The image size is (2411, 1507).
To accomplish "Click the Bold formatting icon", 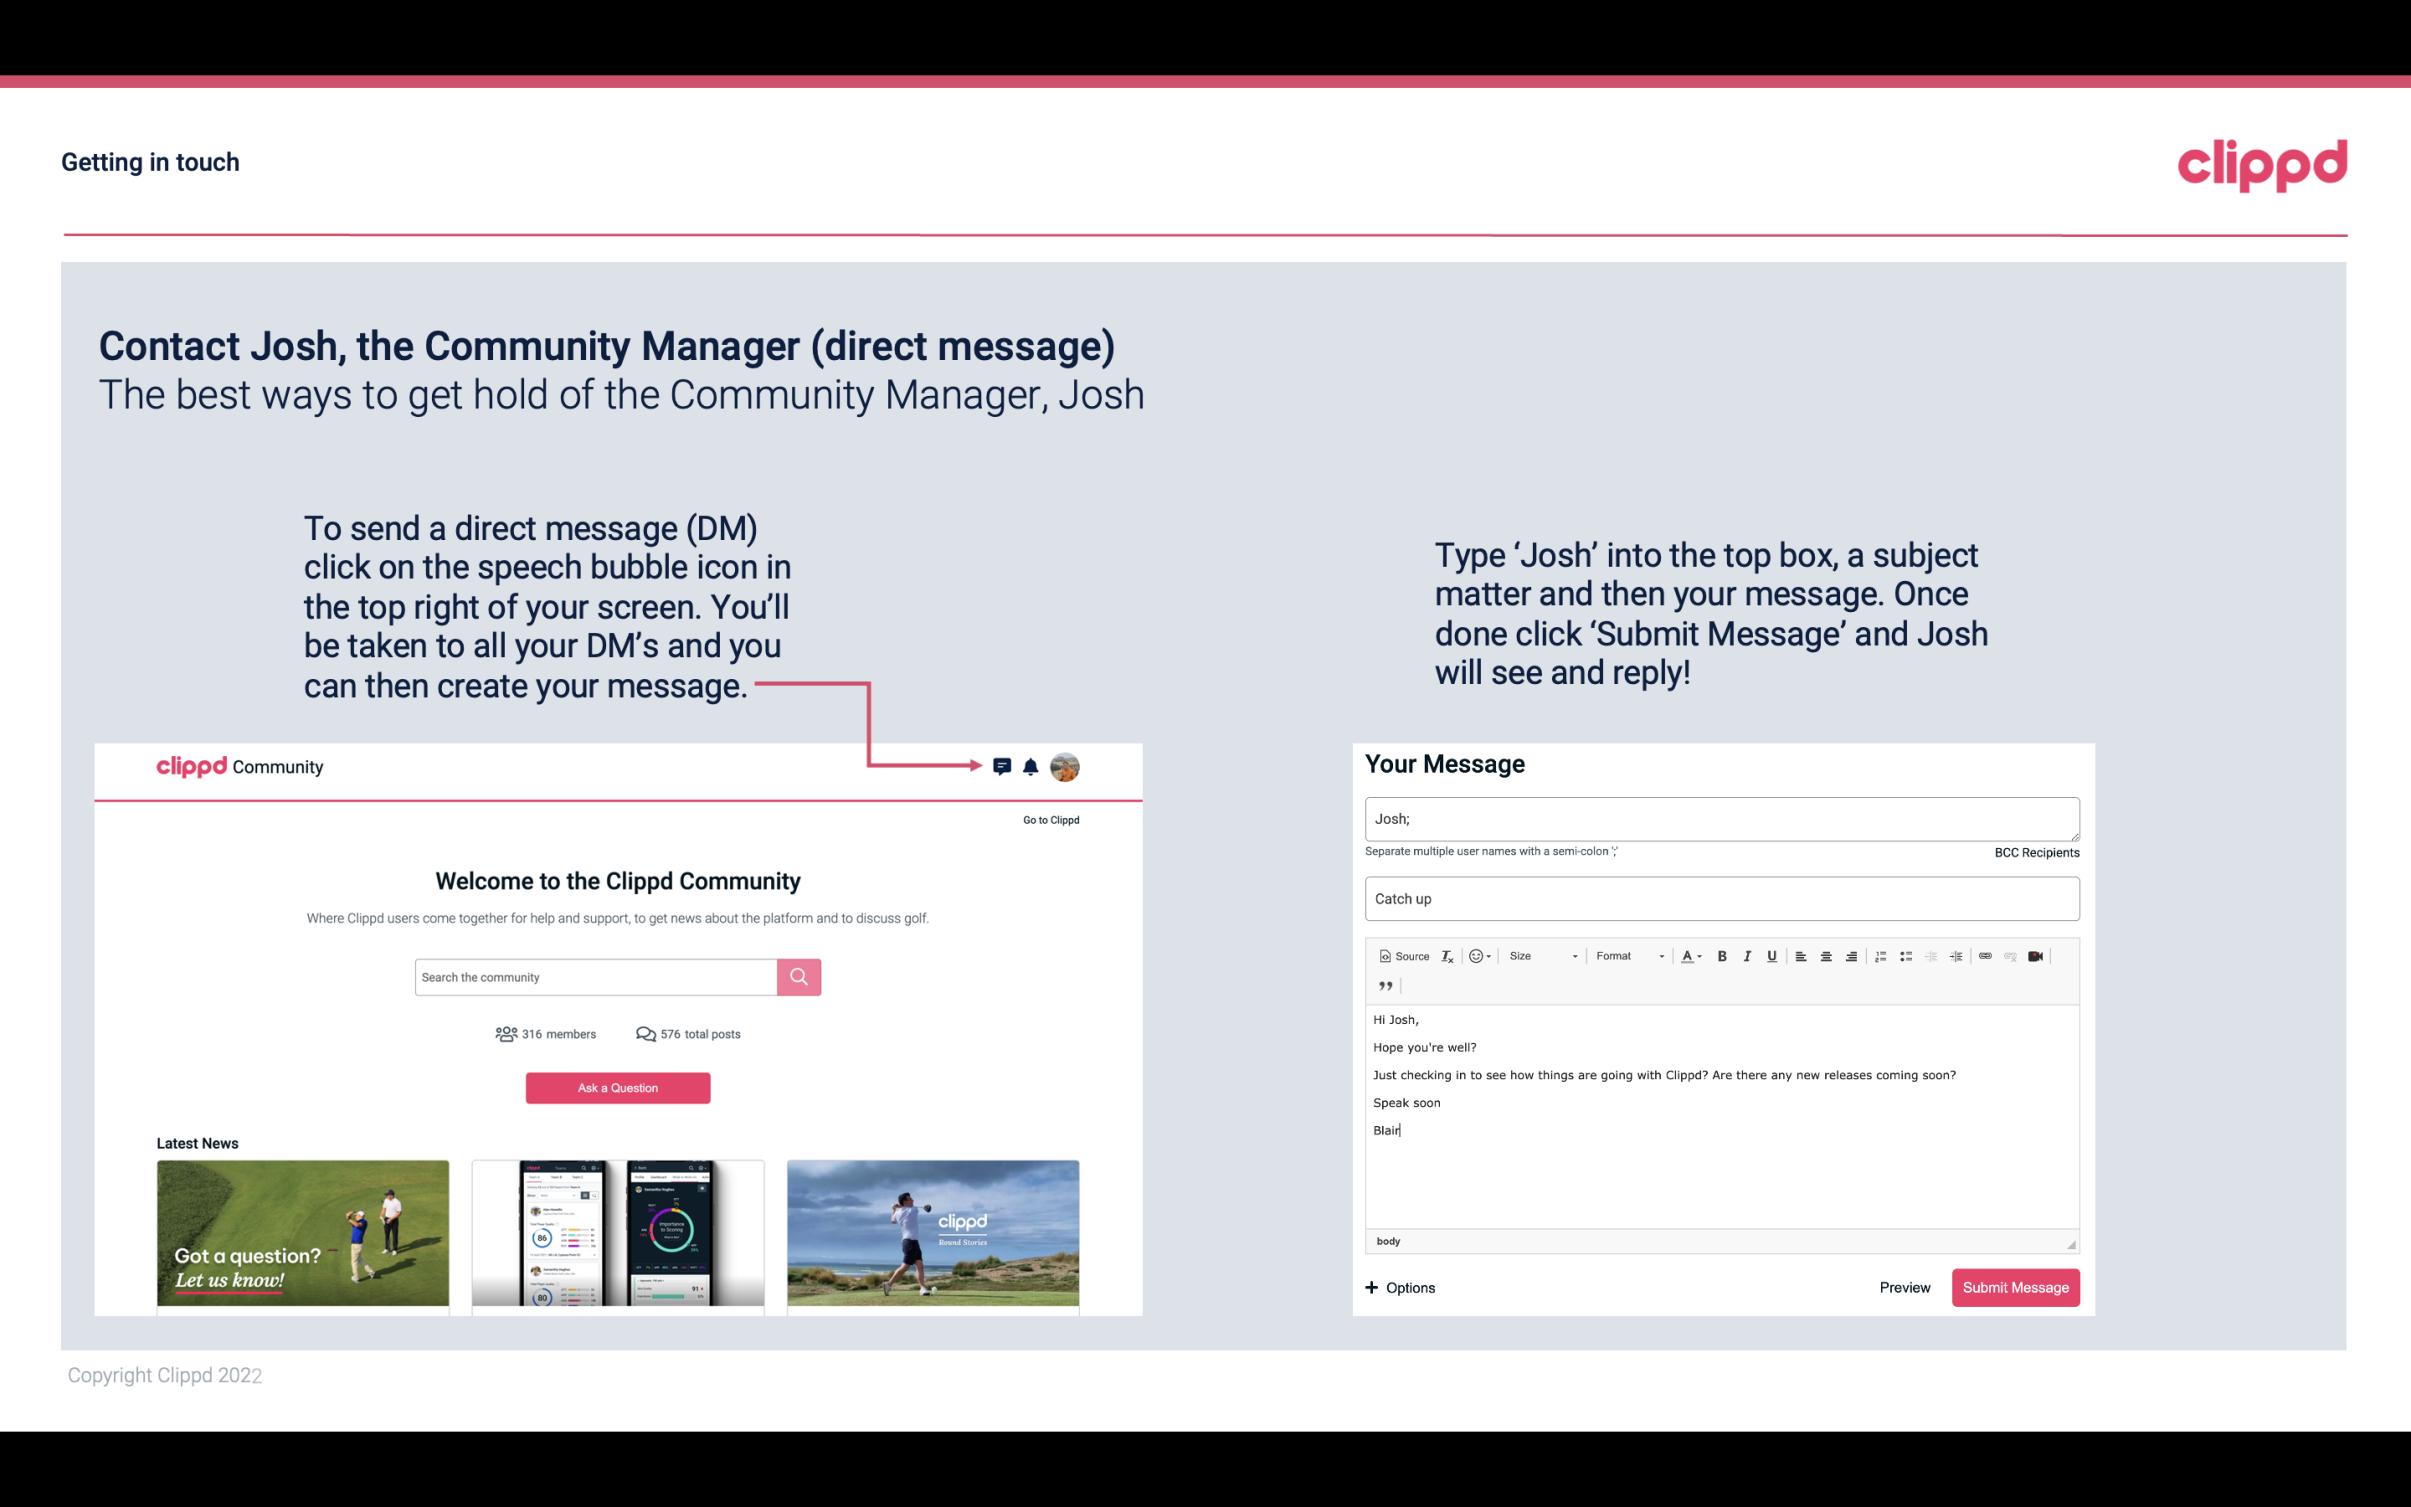I will 1724,955.
